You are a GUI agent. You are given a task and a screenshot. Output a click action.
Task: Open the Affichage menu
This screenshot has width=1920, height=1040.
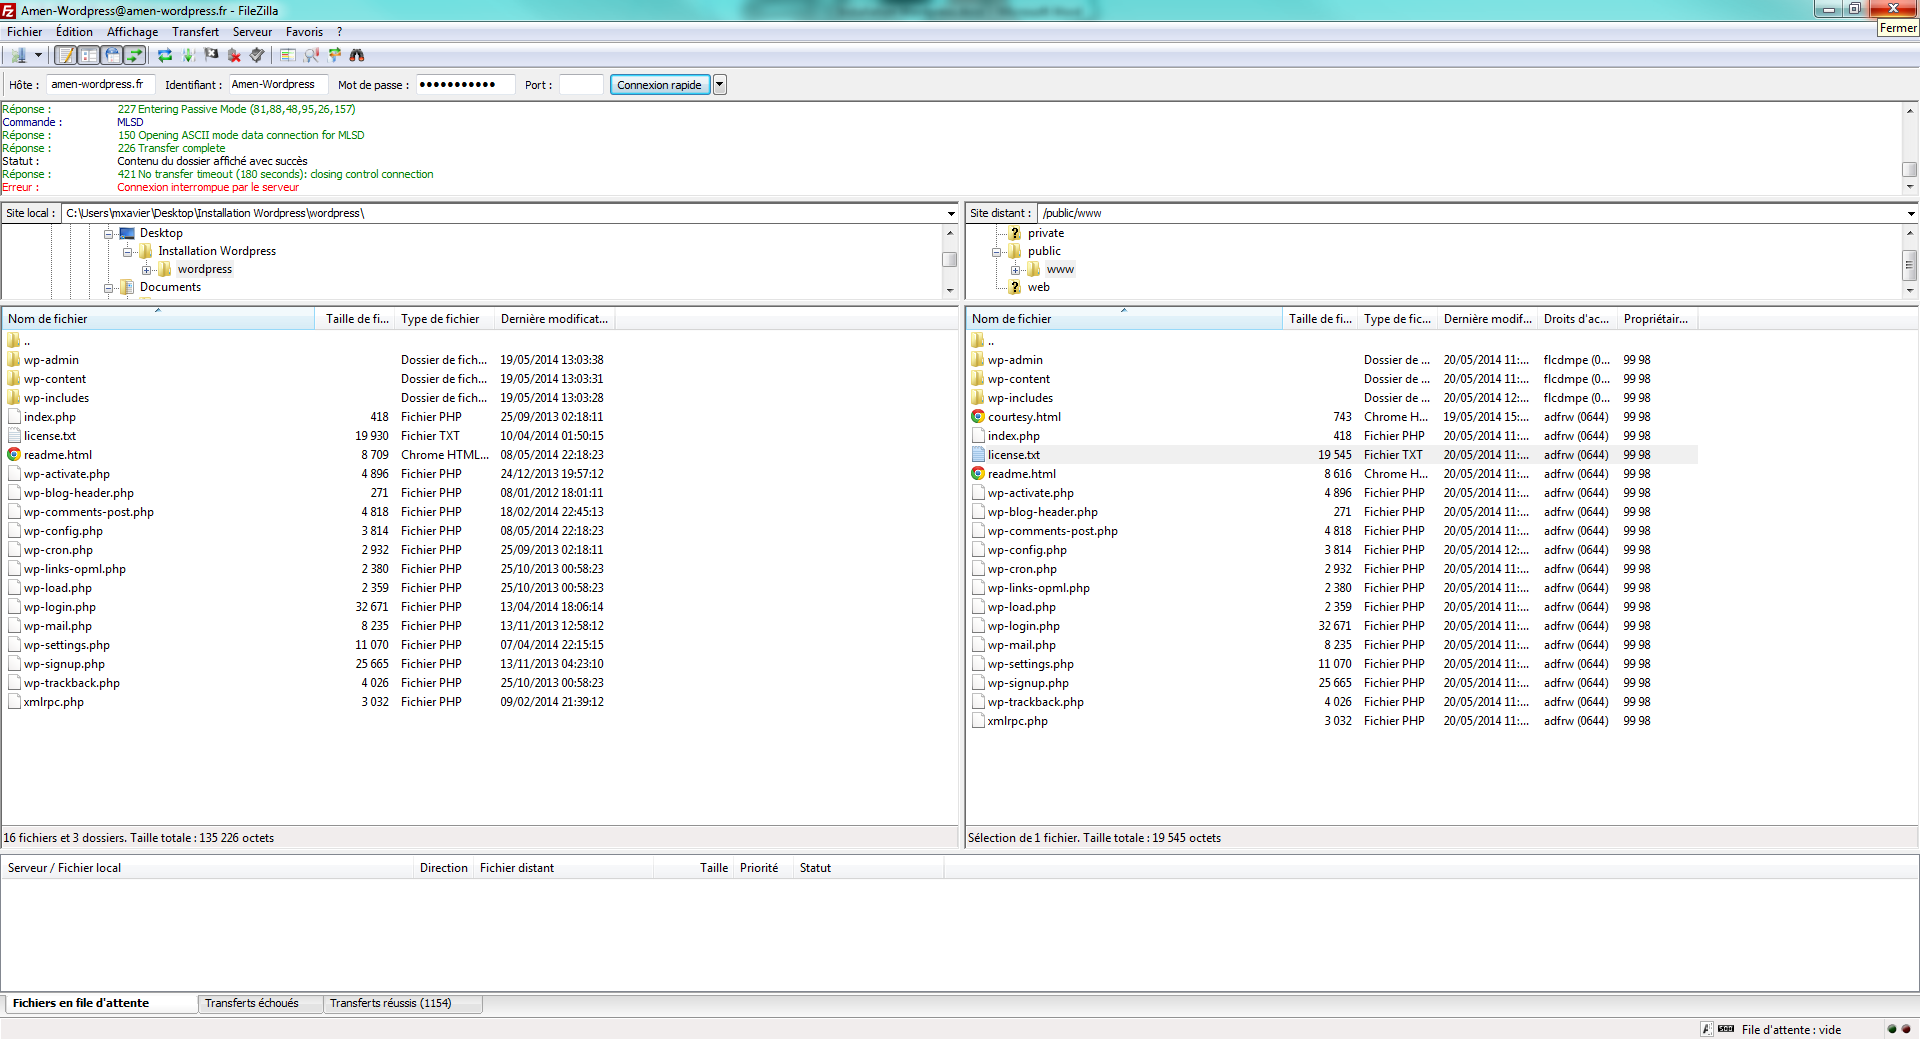pos(132,32)
